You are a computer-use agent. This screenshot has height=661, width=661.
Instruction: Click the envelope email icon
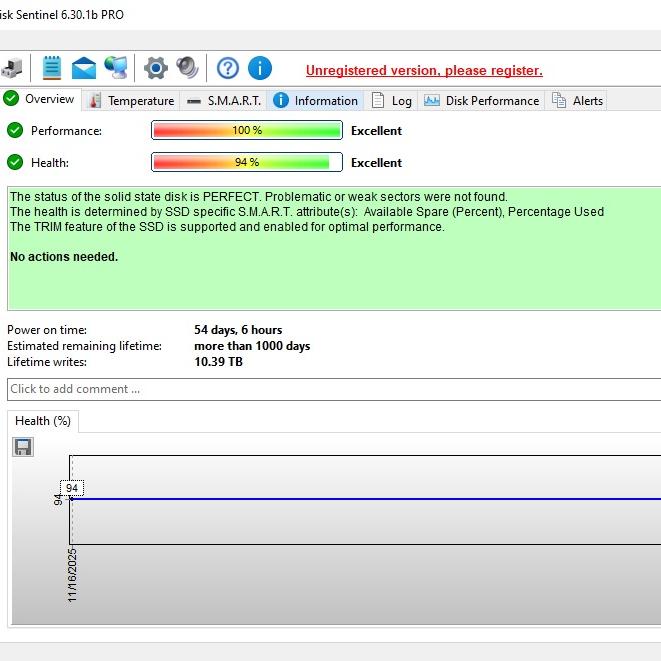pos(84,68)
